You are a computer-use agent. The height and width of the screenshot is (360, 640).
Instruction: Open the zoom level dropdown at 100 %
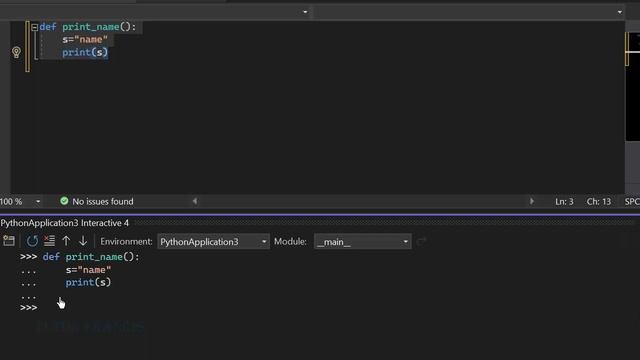point(38,202)
